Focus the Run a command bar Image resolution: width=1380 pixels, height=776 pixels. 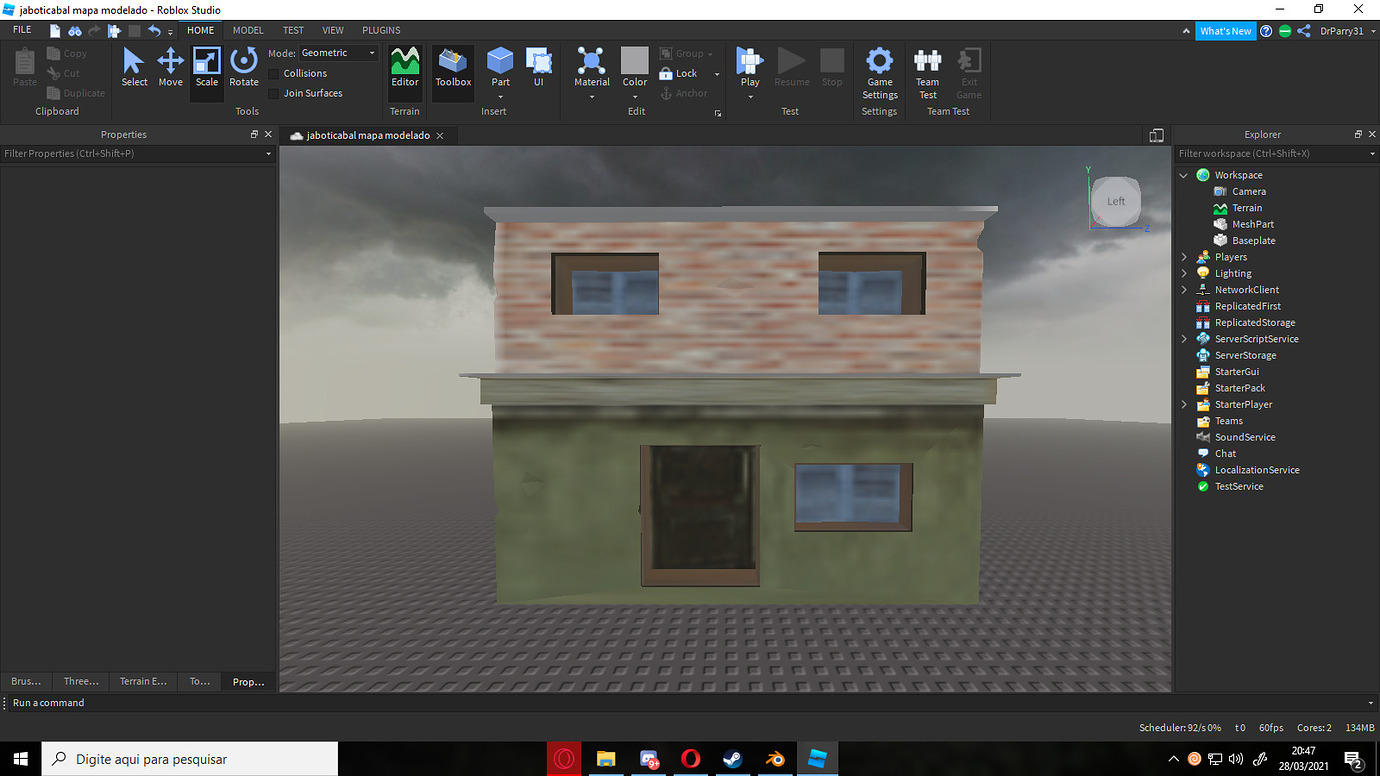pyautogui.click(x=690, y=703)
